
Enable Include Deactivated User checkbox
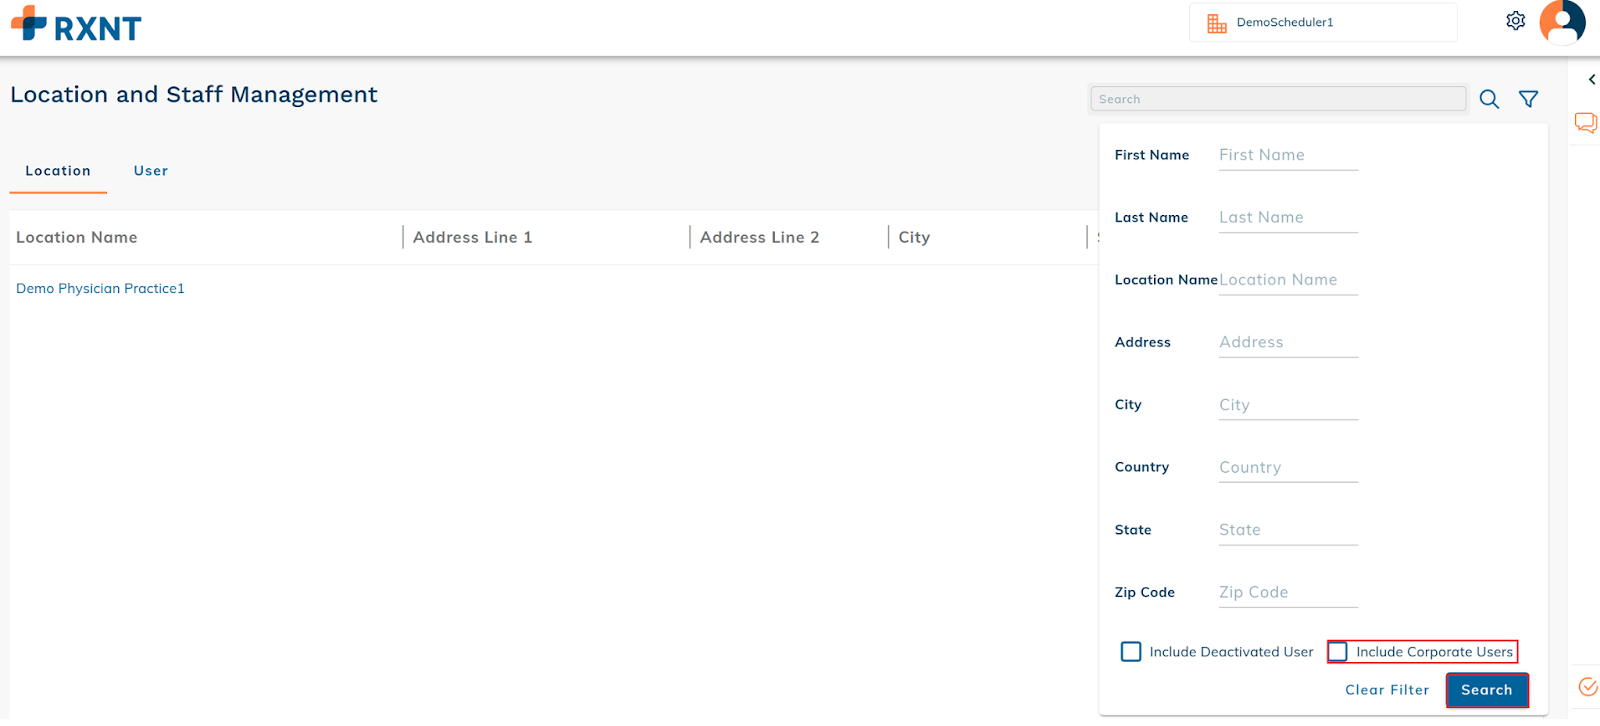pos(1131,652)
